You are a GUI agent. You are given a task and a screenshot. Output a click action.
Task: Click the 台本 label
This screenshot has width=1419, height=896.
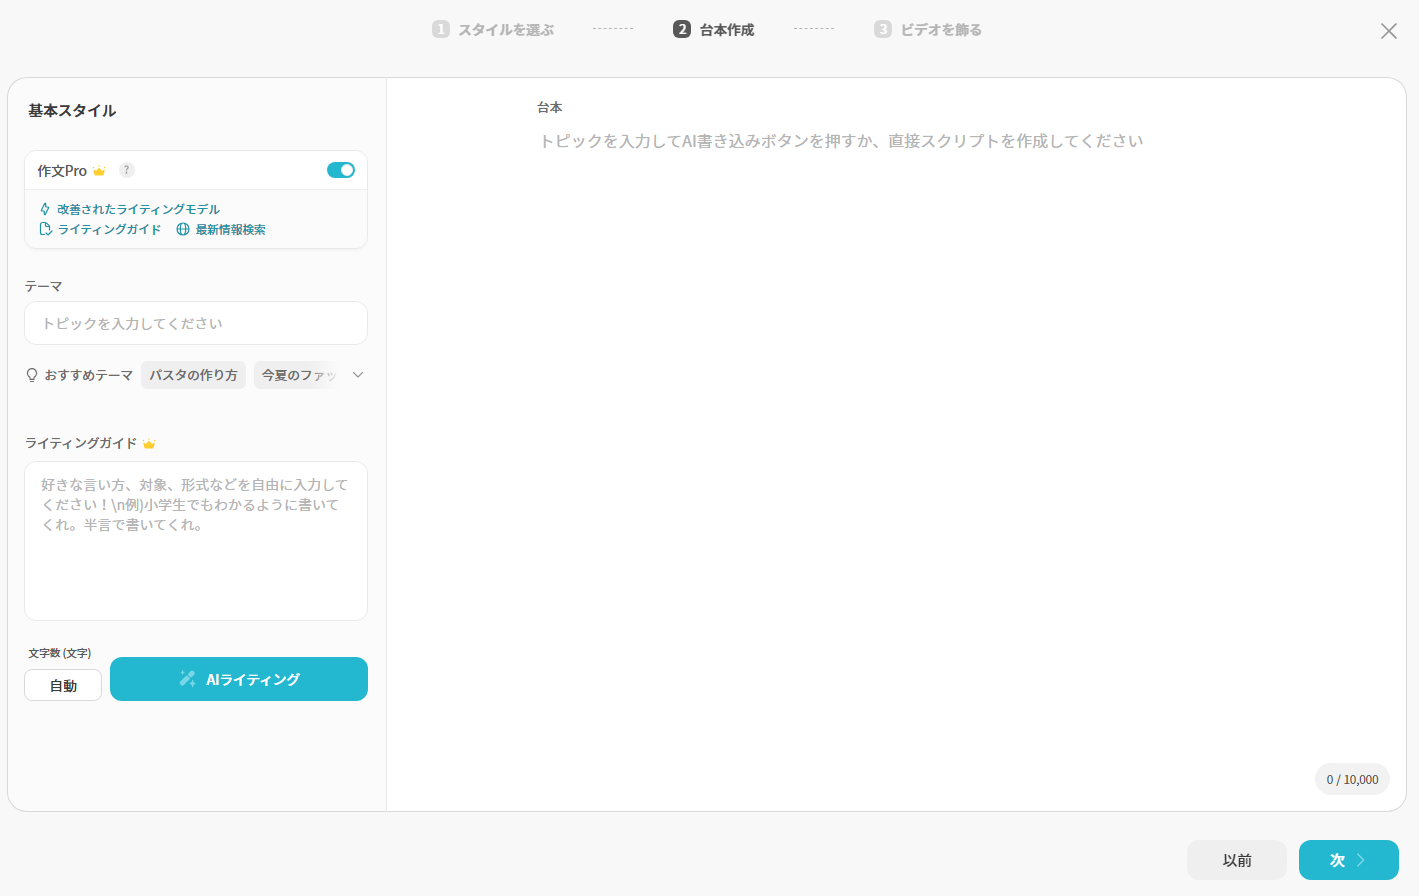pyautogui.click(x=550, y=107)
